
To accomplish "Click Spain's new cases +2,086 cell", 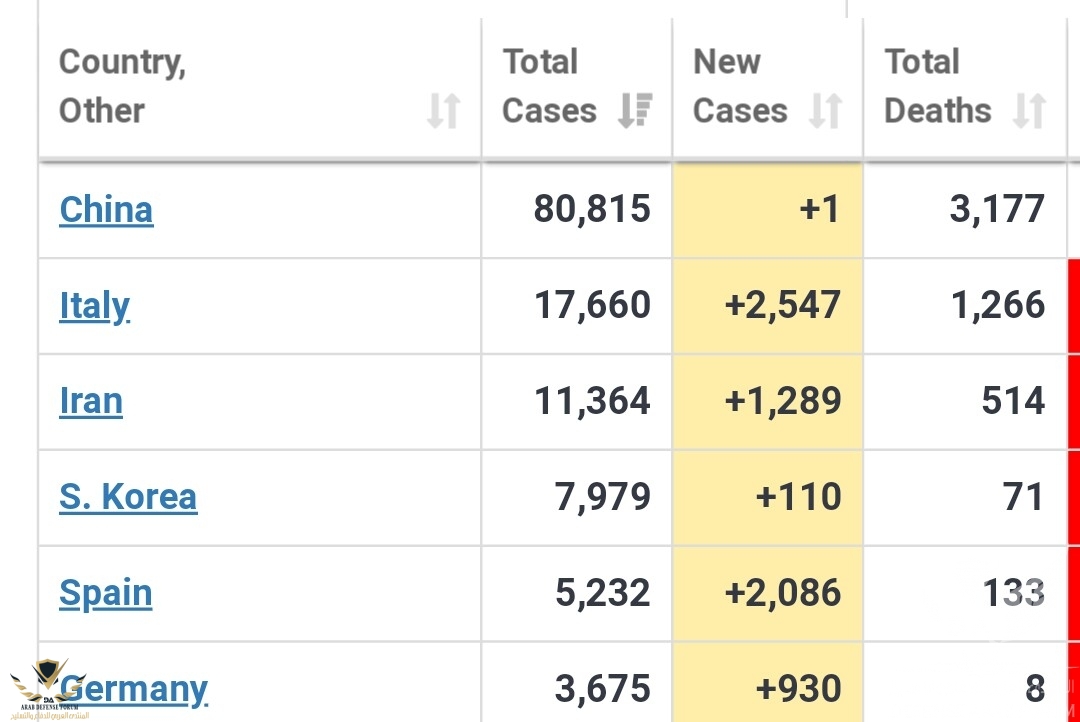I will click(x=768, y=593).
